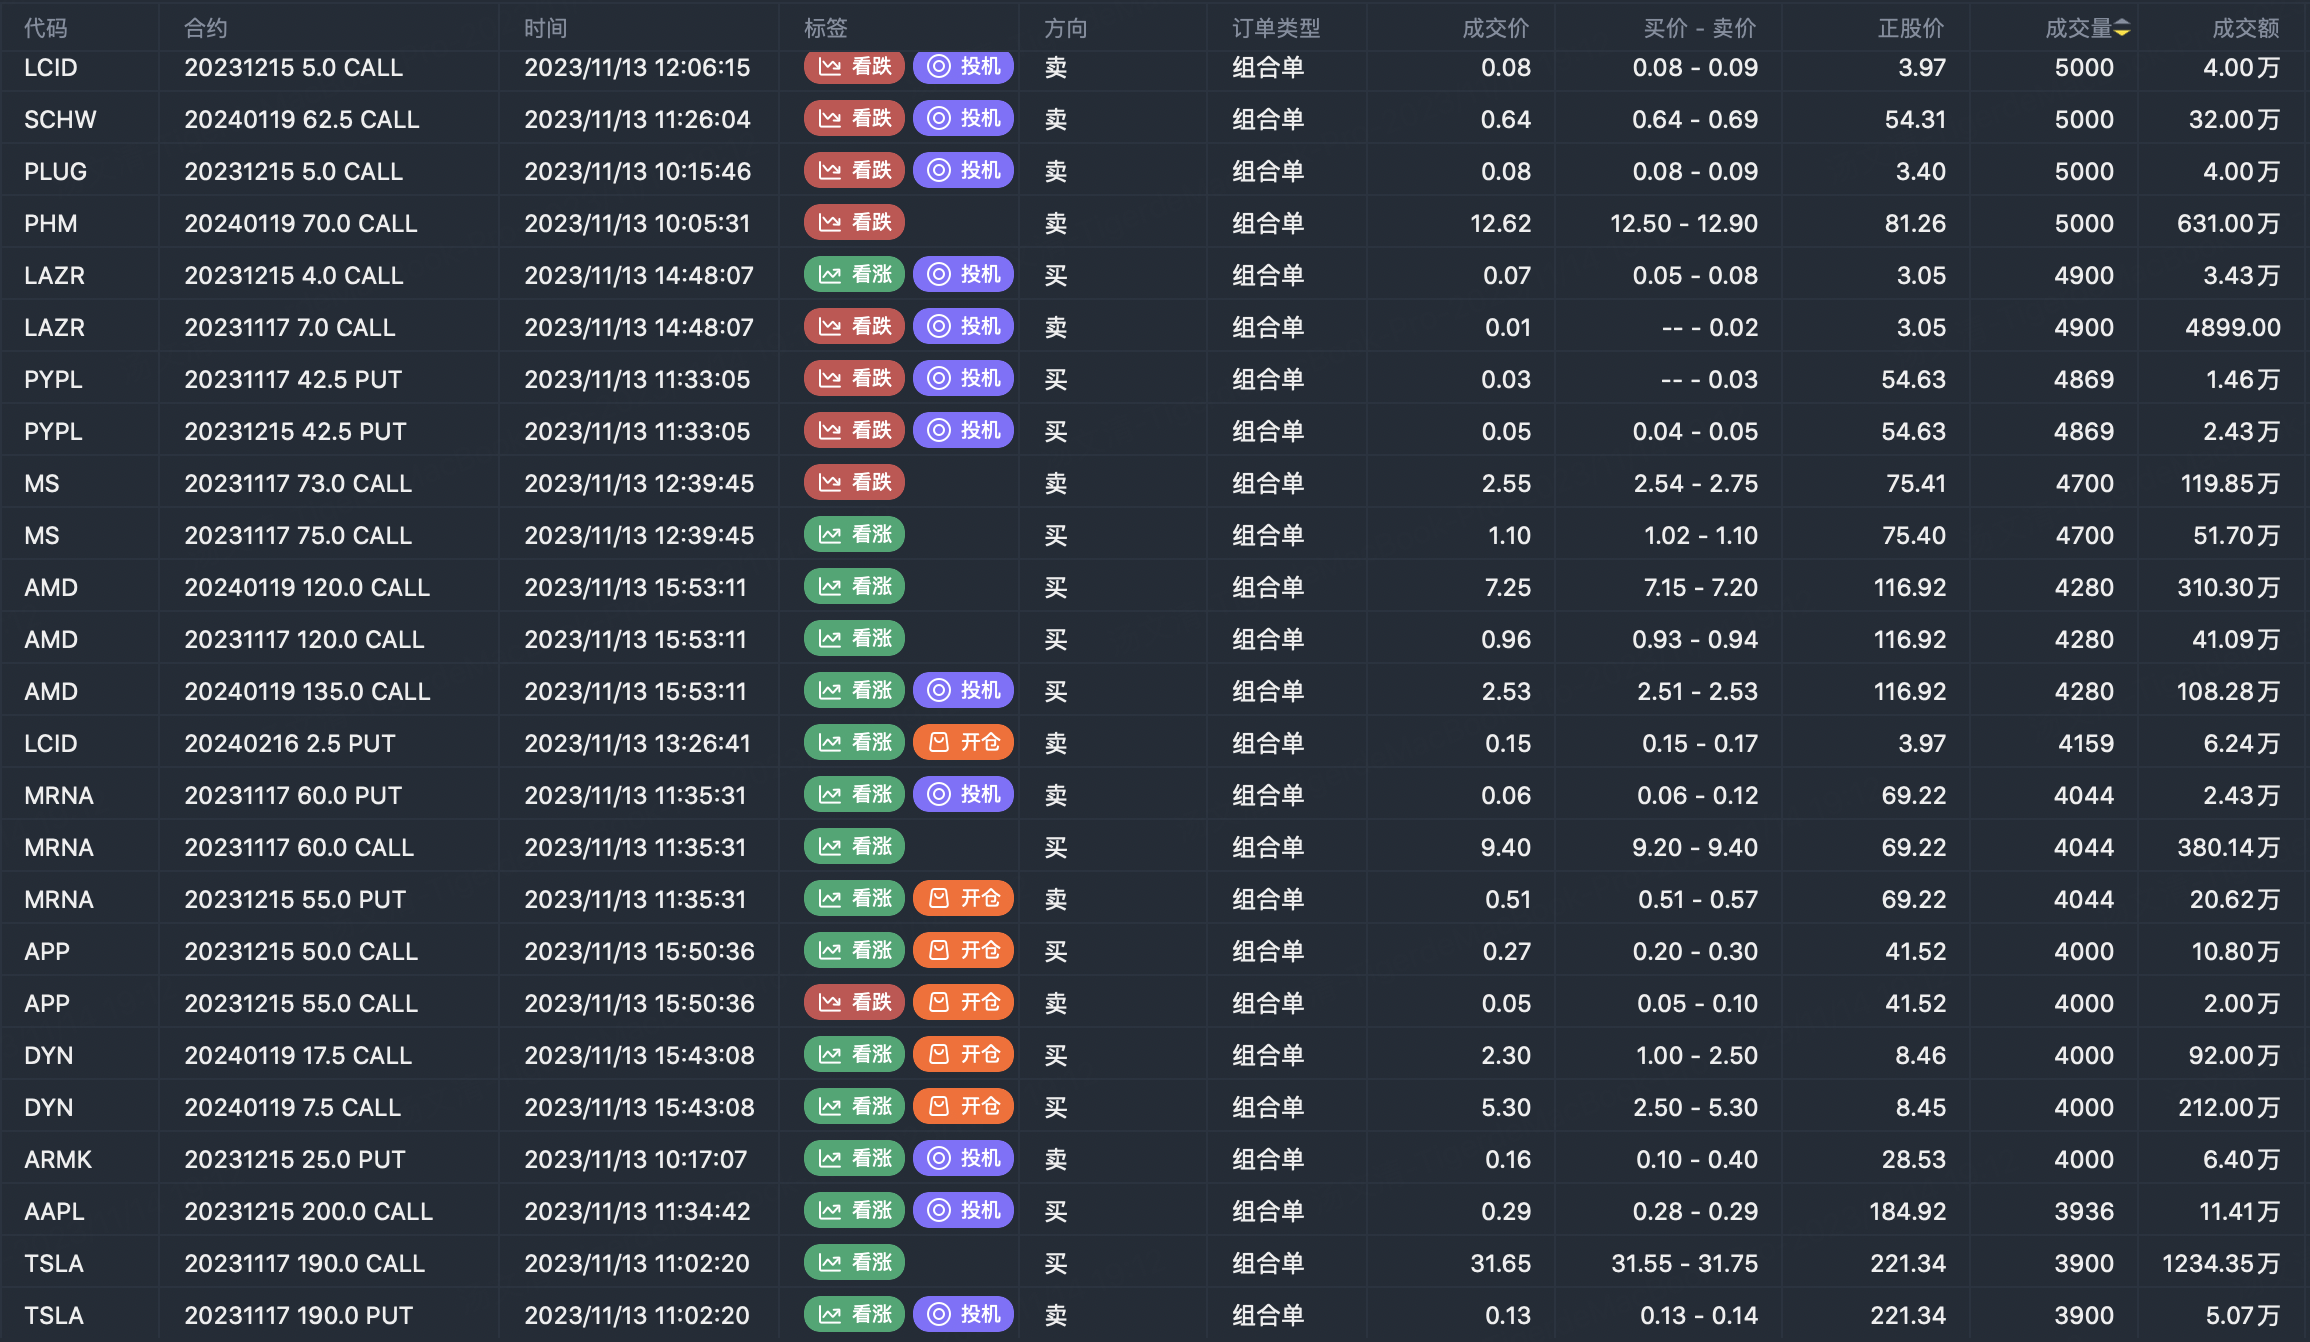
Task: Click the 看跌 tag on PHM row
Action: click(x=854, y=223)
